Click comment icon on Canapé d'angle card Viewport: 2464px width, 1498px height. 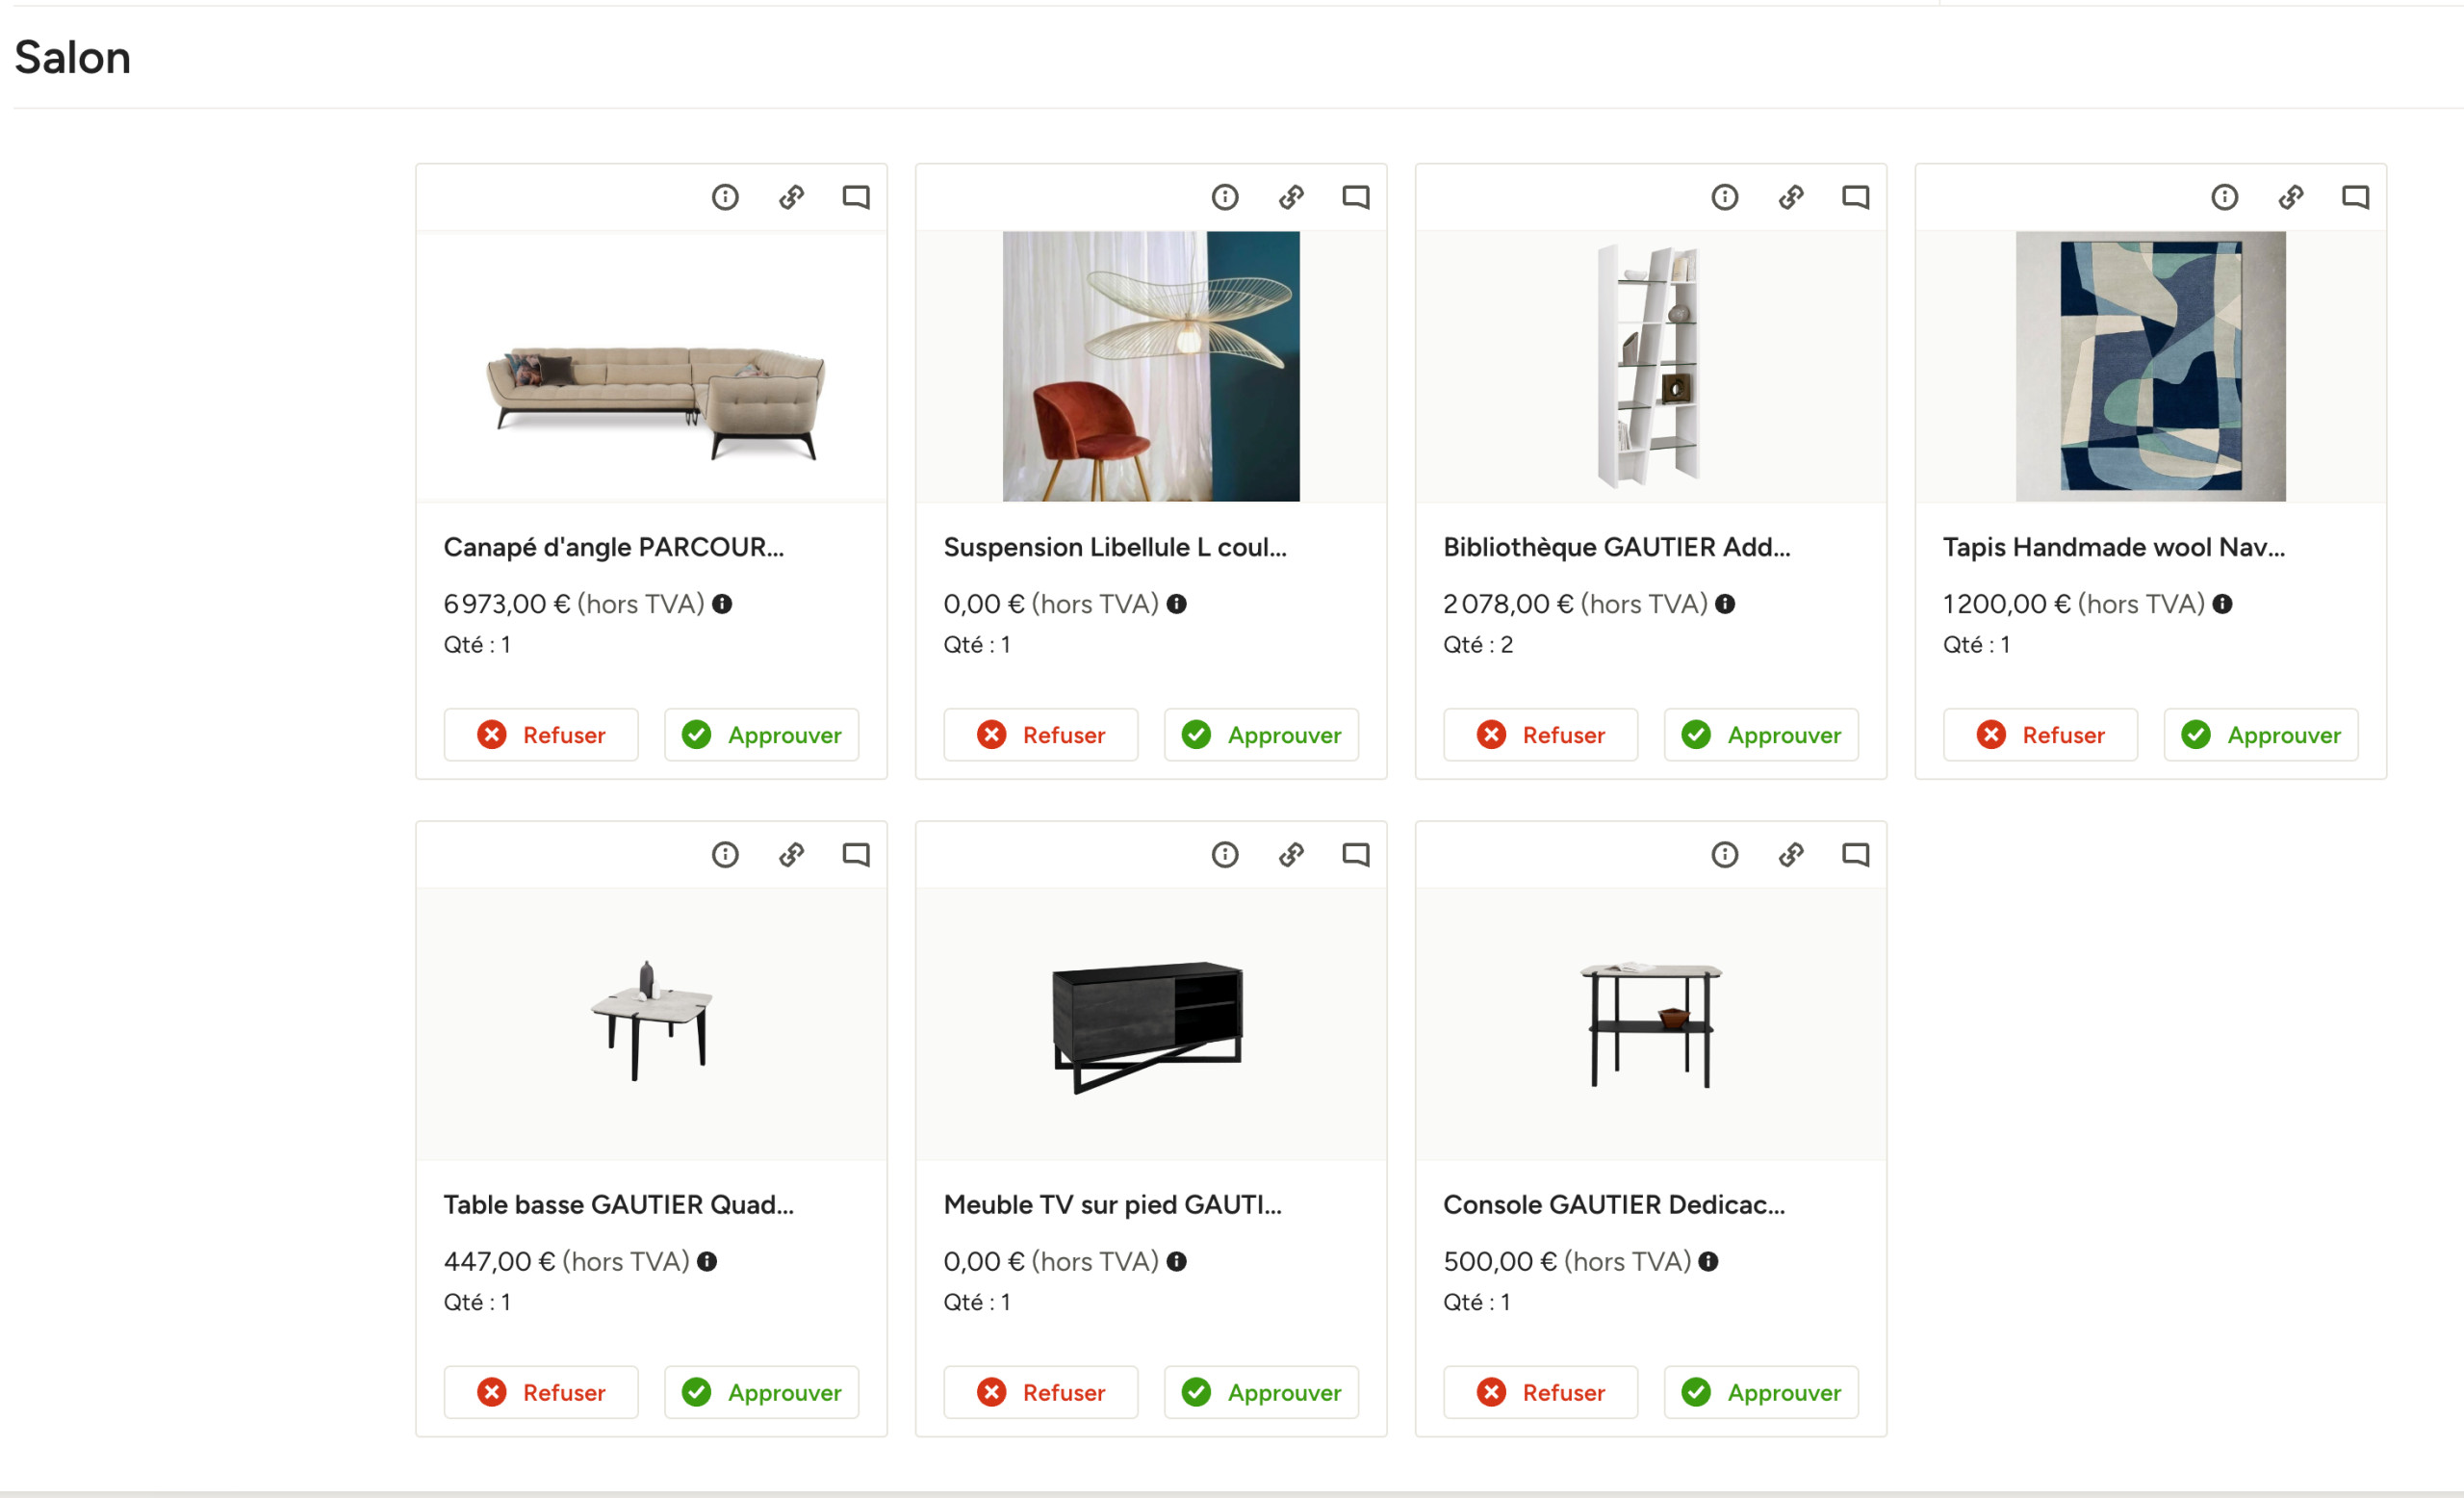click(855, 197)
